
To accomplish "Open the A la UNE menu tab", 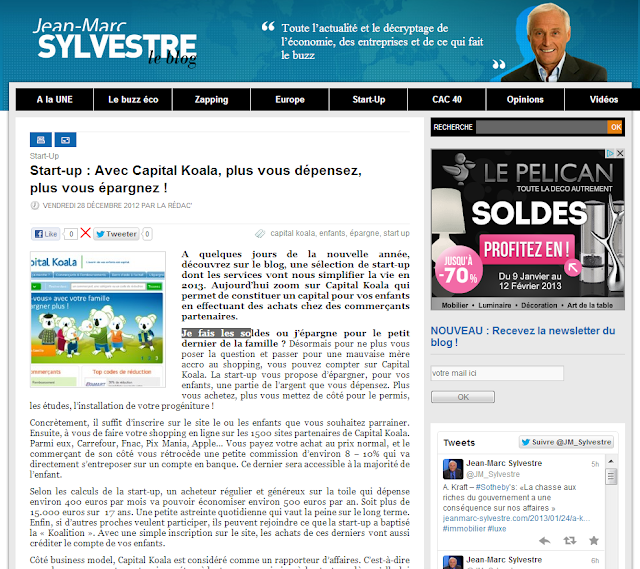I will (x=55, y=100).
